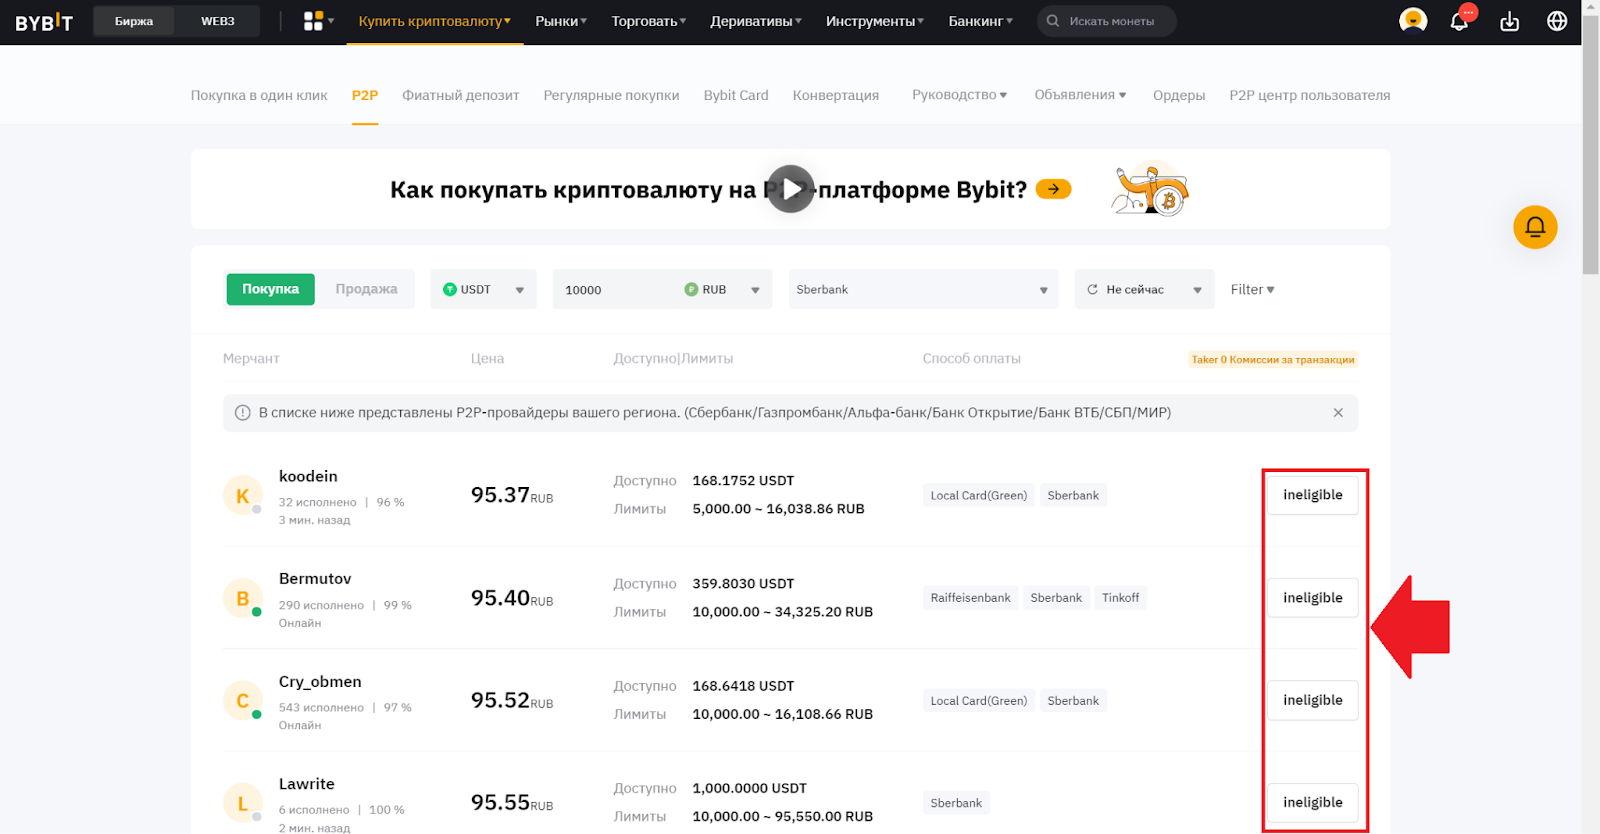Open Lawrite merchant name link
Screen dimensions: 1600x834
(x=307, y=784)
